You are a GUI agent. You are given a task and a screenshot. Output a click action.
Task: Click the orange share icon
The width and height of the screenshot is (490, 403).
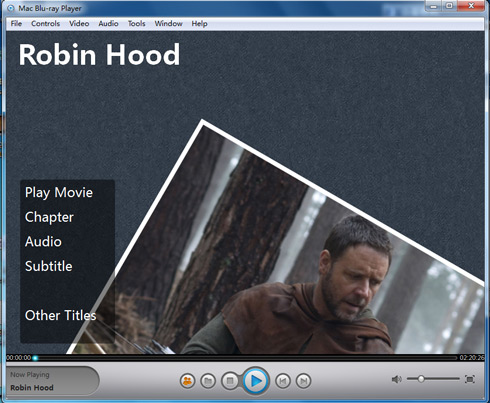187,381
